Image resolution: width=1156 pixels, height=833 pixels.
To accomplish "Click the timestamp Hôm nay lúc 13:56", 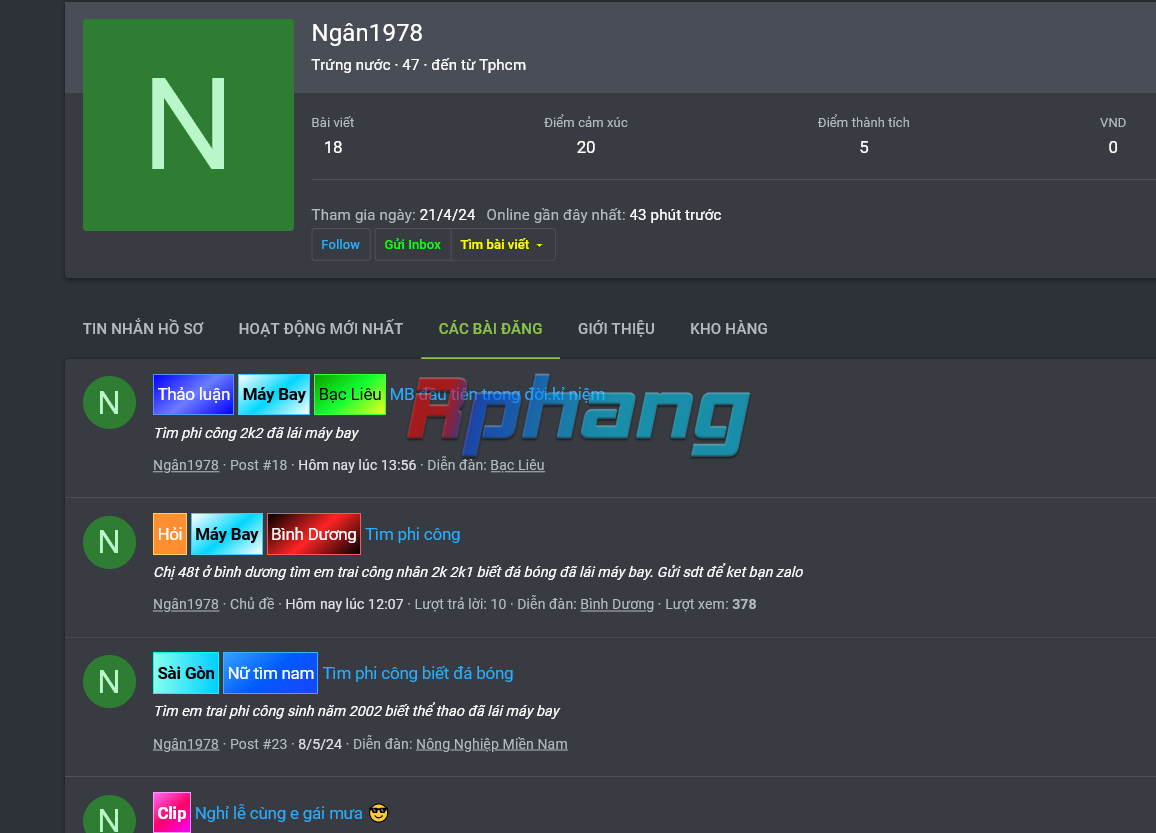I will coord(357,465).
